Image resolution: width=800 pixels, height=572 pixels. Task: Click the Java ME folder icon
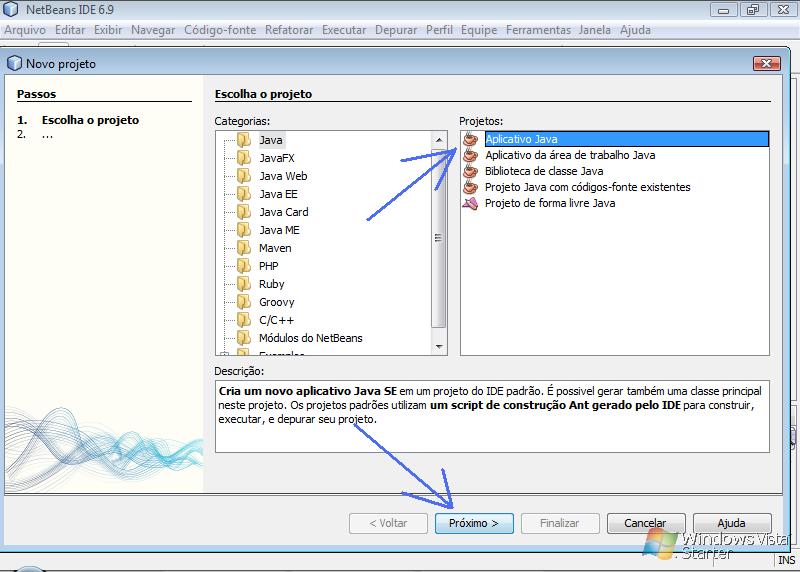point(244,230)
